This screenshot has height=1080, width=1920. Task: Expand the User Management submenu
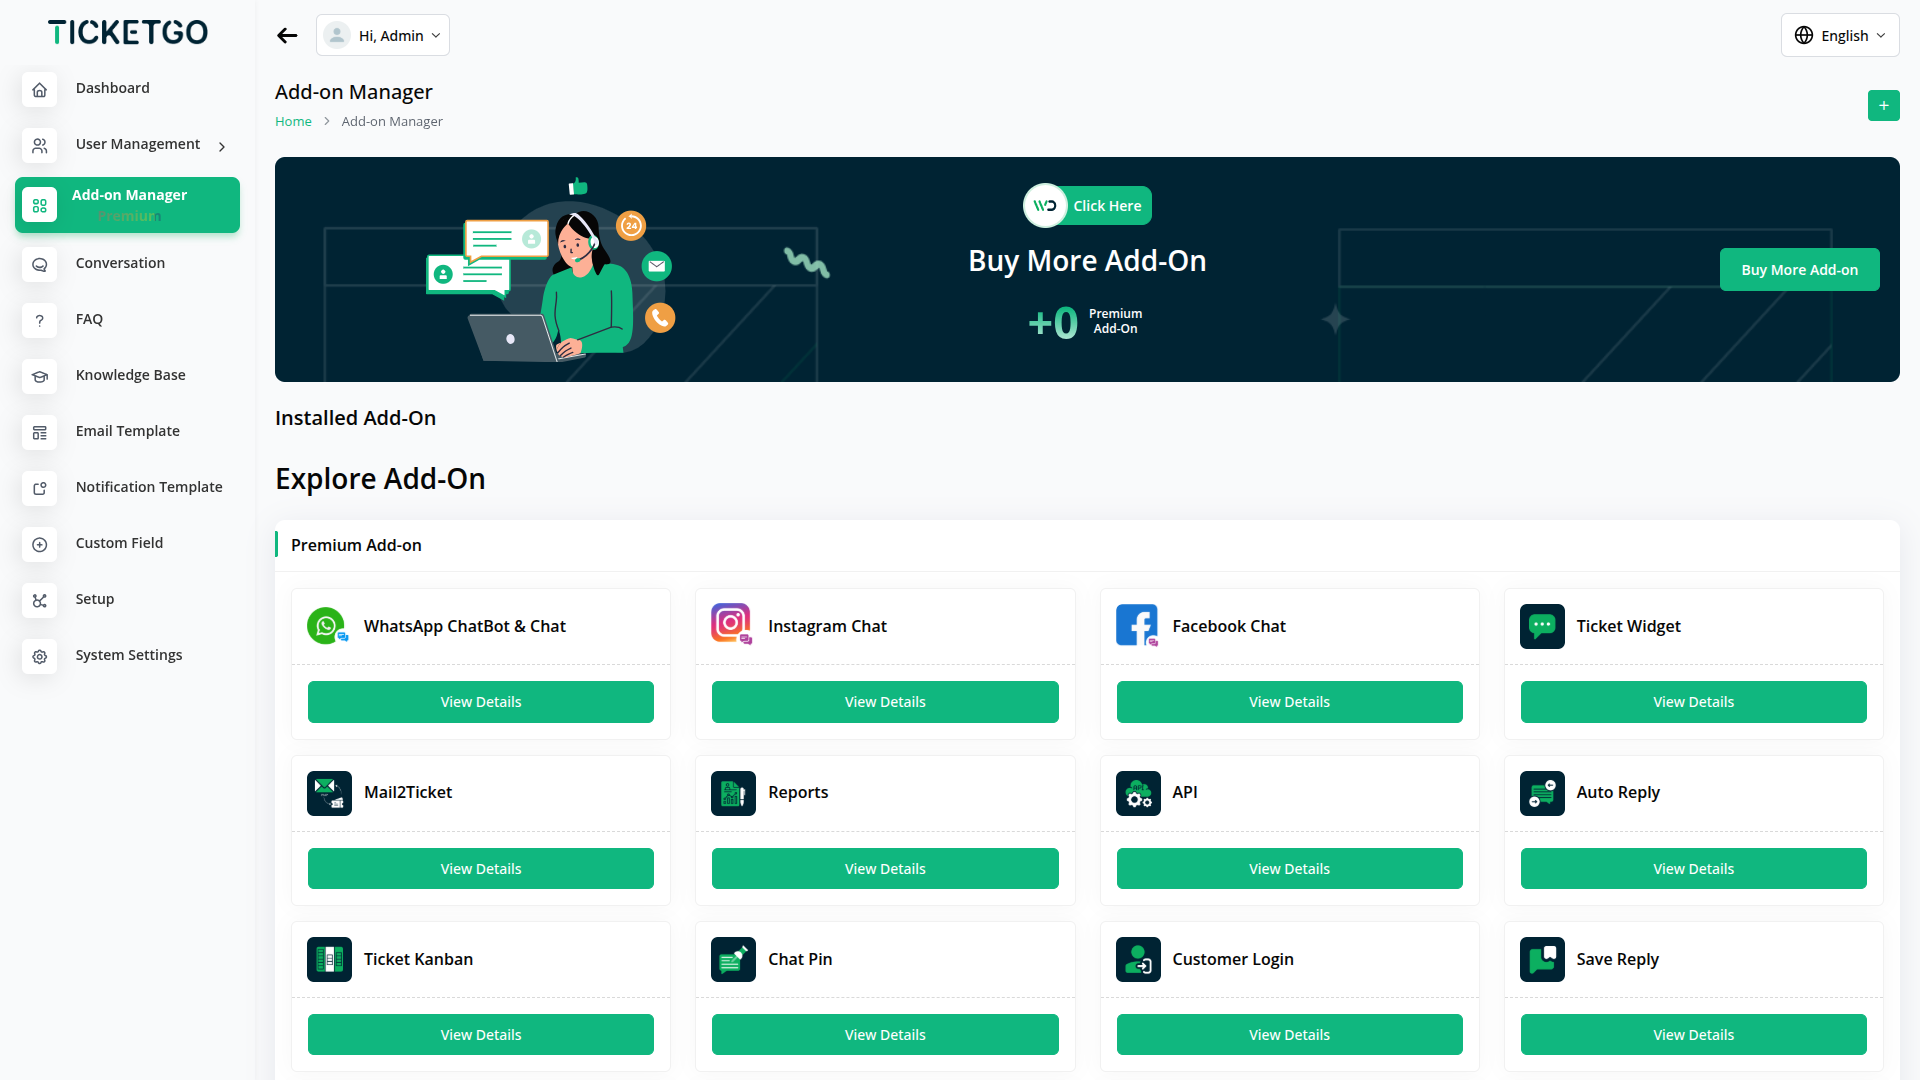pos(222,146)
